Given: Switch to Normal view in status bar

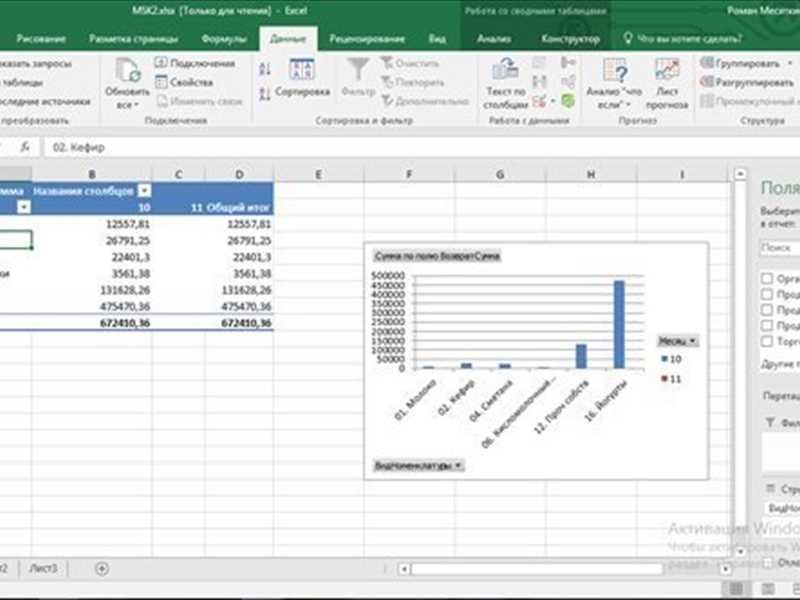Looking at the screenshot, I should point(737,589).
